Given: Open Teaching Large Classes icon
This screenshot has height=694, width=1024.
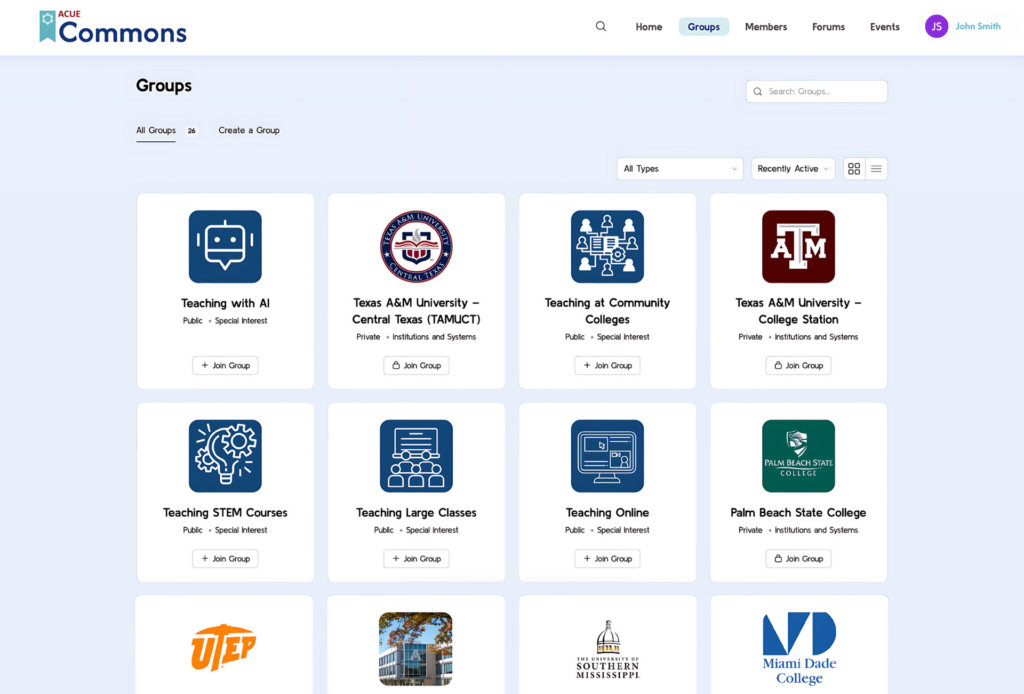Looking at the screenshot, I should (416, 456).
